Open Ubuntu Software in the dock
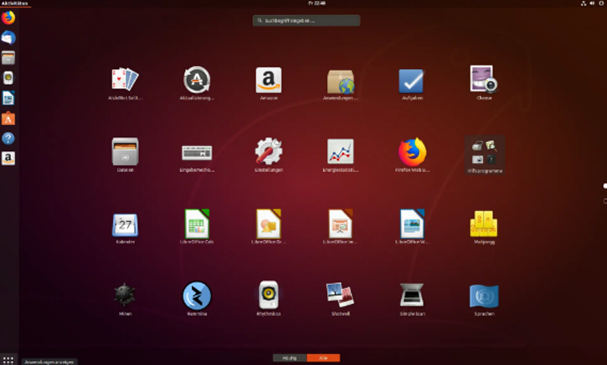The height and width of the screenshot is (365, 607). 8,118
